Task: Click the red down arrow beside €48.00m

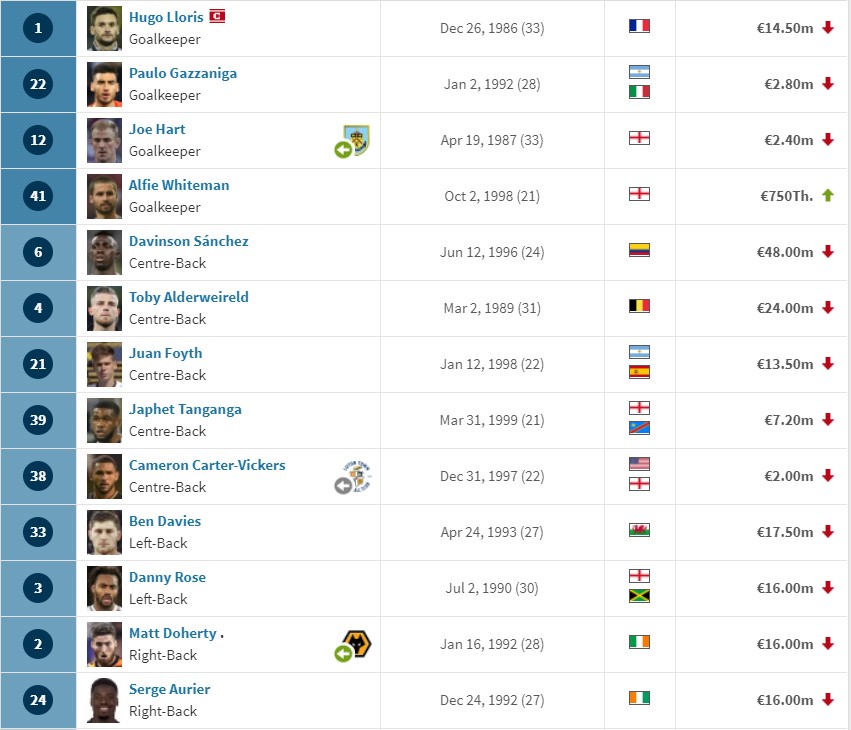Action: 828,251
